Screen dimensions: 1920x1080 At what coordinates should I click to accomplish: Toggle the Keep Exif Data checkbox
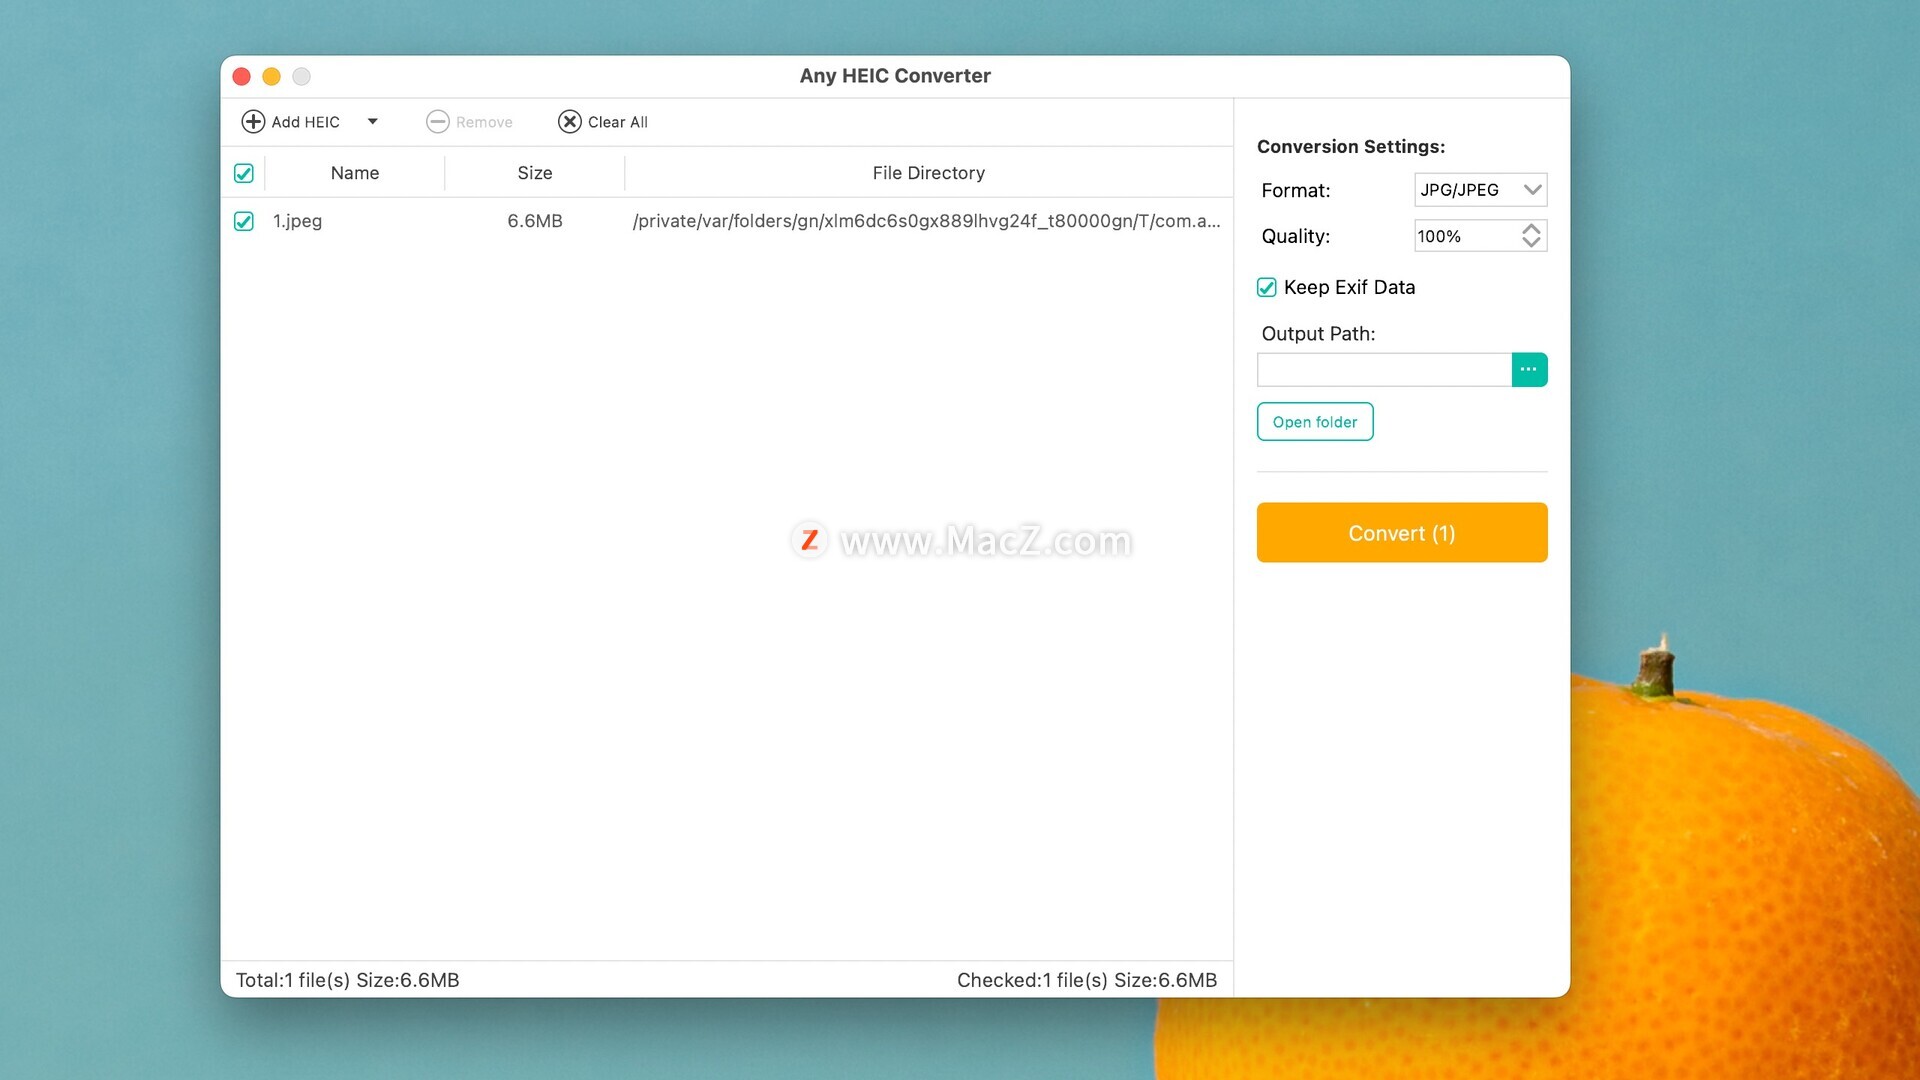(x=1266, y=288)
